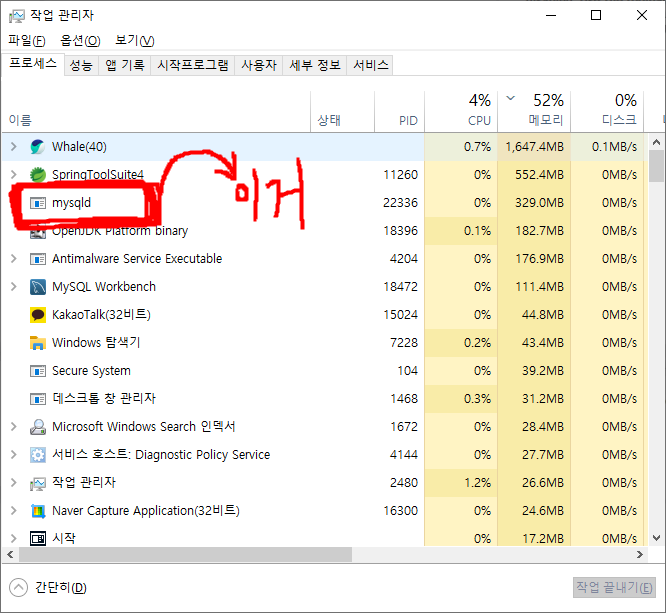Click SpringToolSuite4 memory 552.4MB
The image size is (666, 613).
pyautogui.click(x=539, y=175)
